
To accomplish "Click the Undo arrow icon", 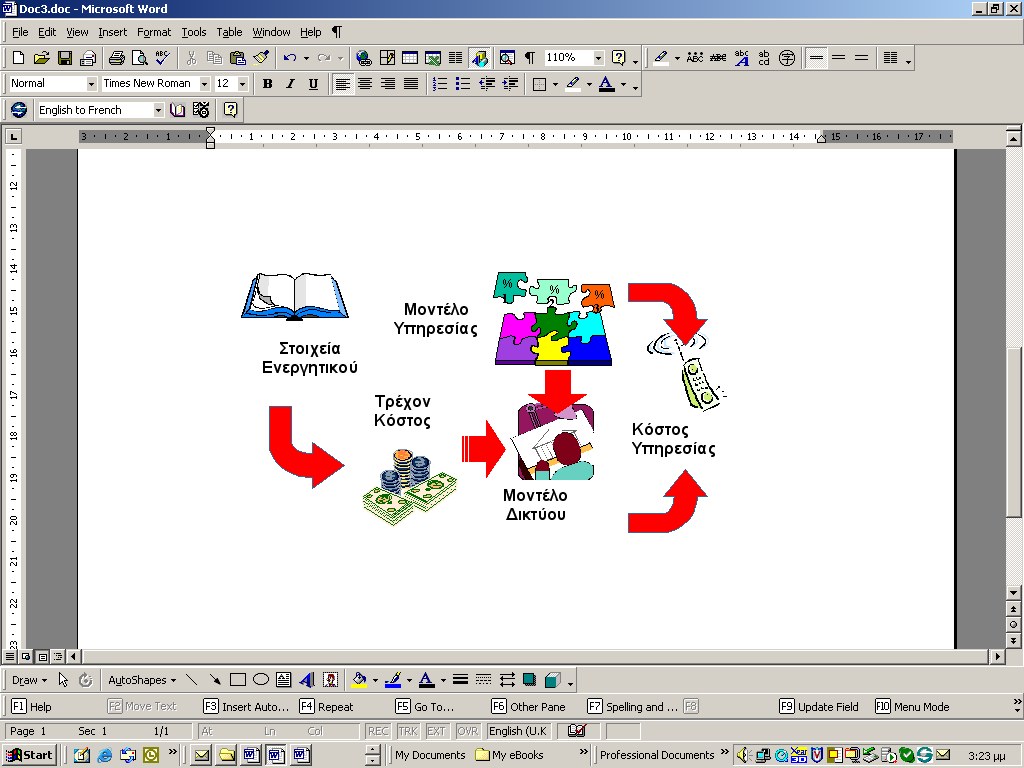I will pos(290,58).
